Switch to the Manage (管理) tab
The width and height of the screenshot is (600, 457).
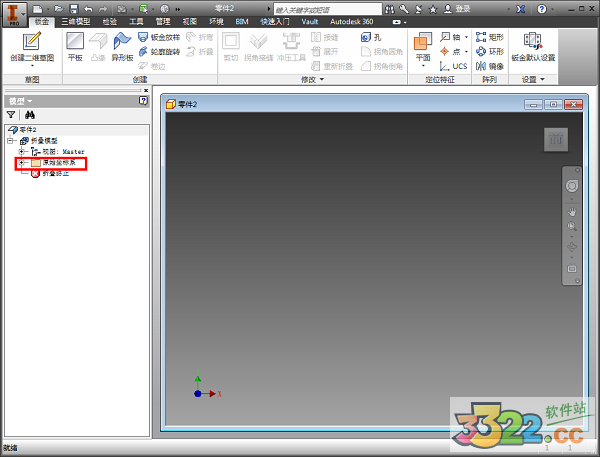click(163, 21)
